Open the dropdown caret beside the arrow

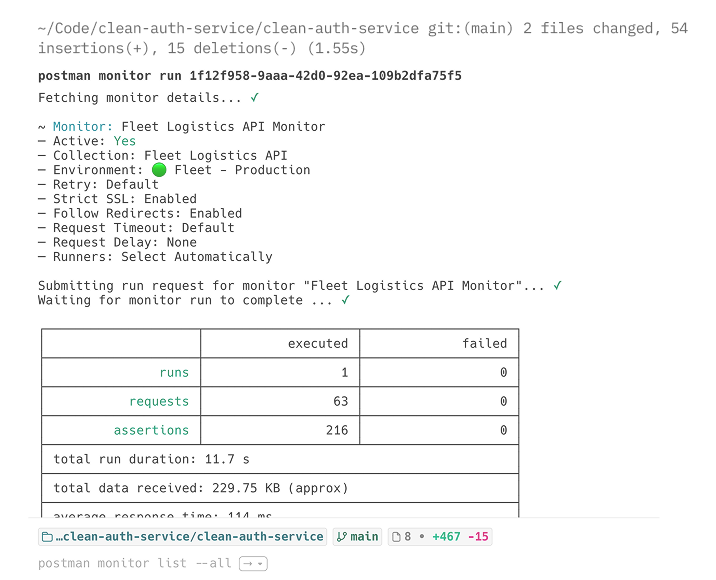(260, 564)
